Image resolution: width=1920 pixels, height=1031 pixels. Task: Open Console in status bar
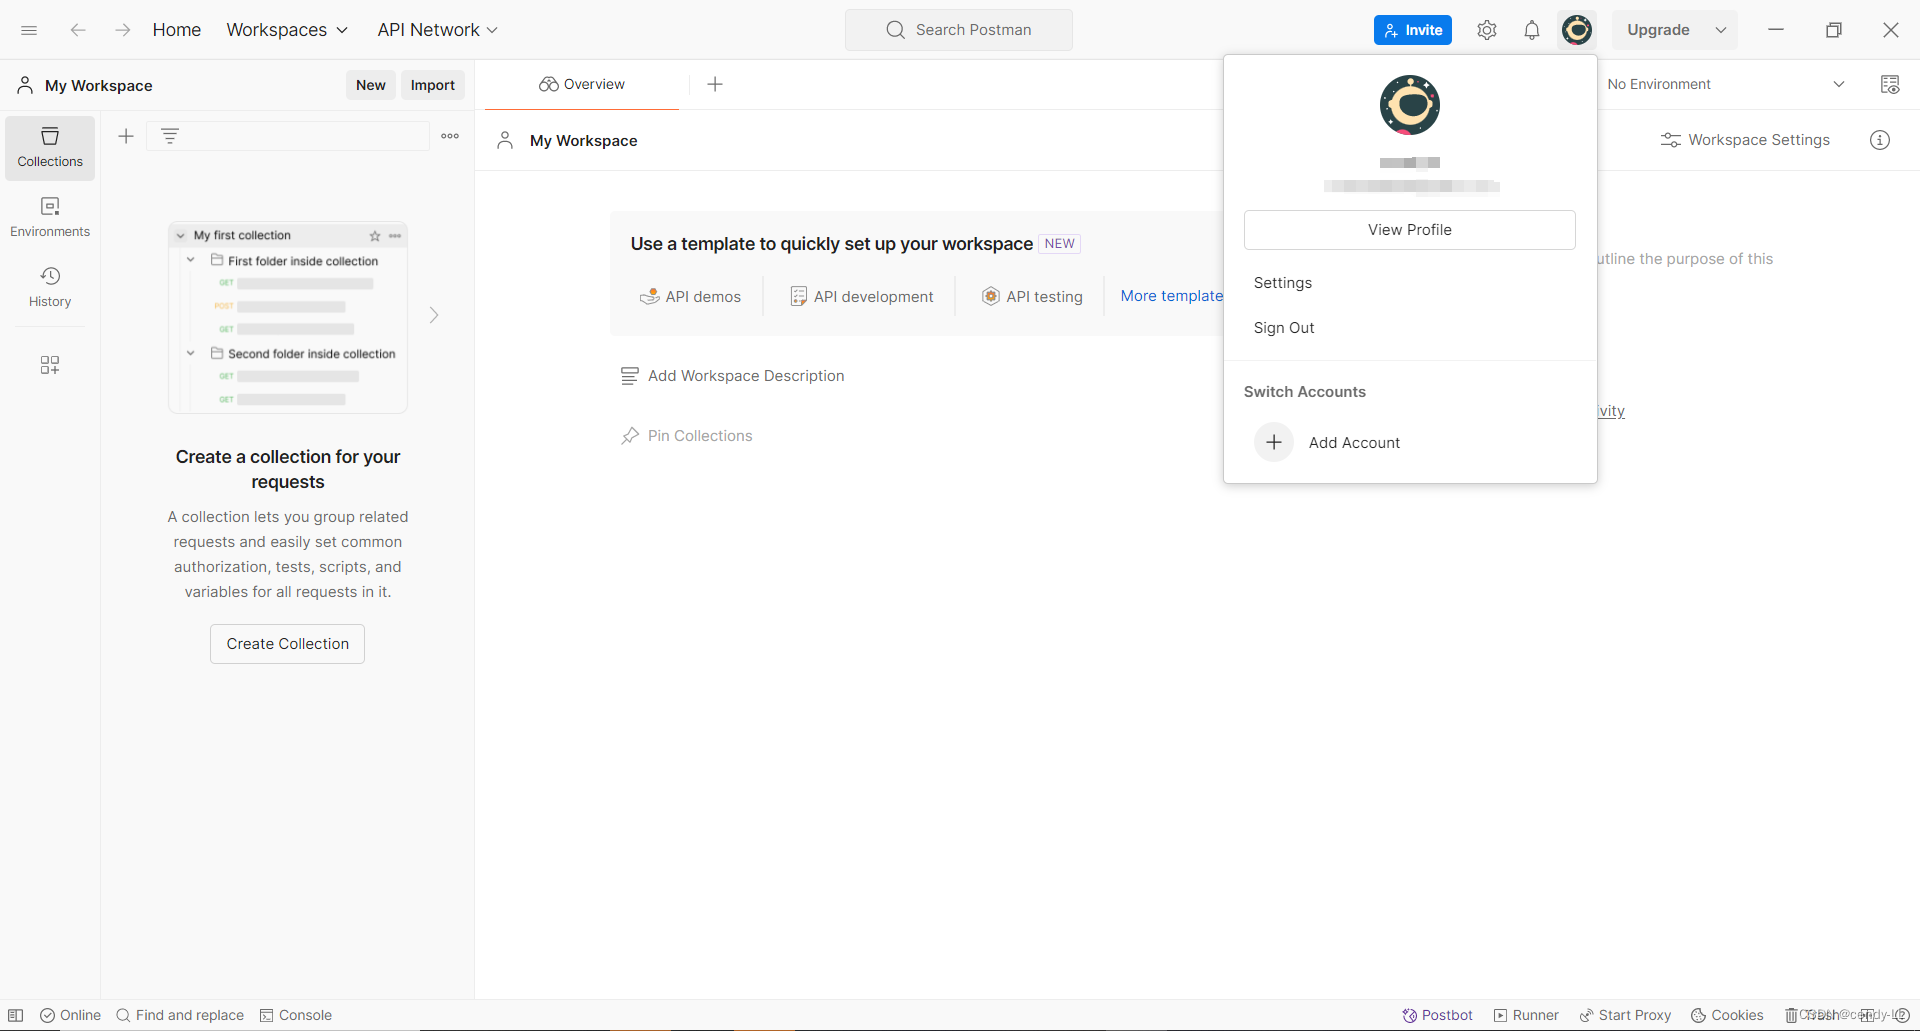[x=296, y=1015]
